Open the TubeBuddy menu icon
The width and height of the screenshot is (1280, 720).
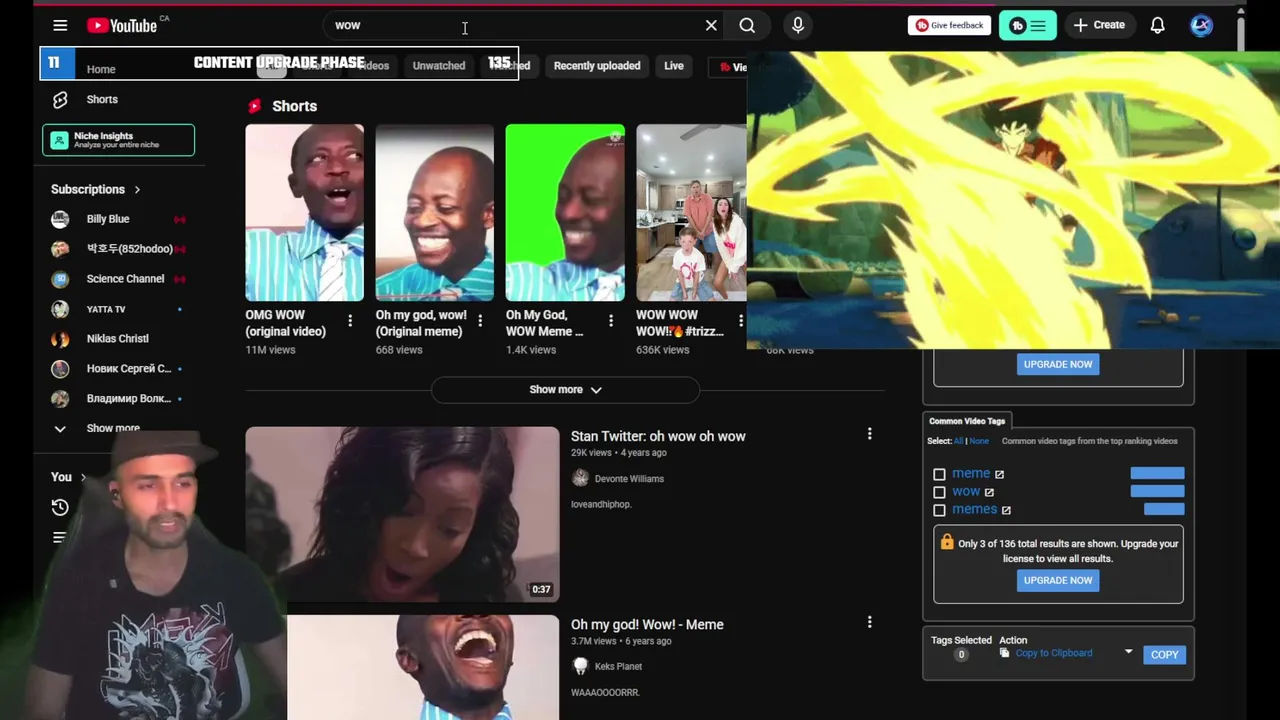click(x=1027, y=25)
